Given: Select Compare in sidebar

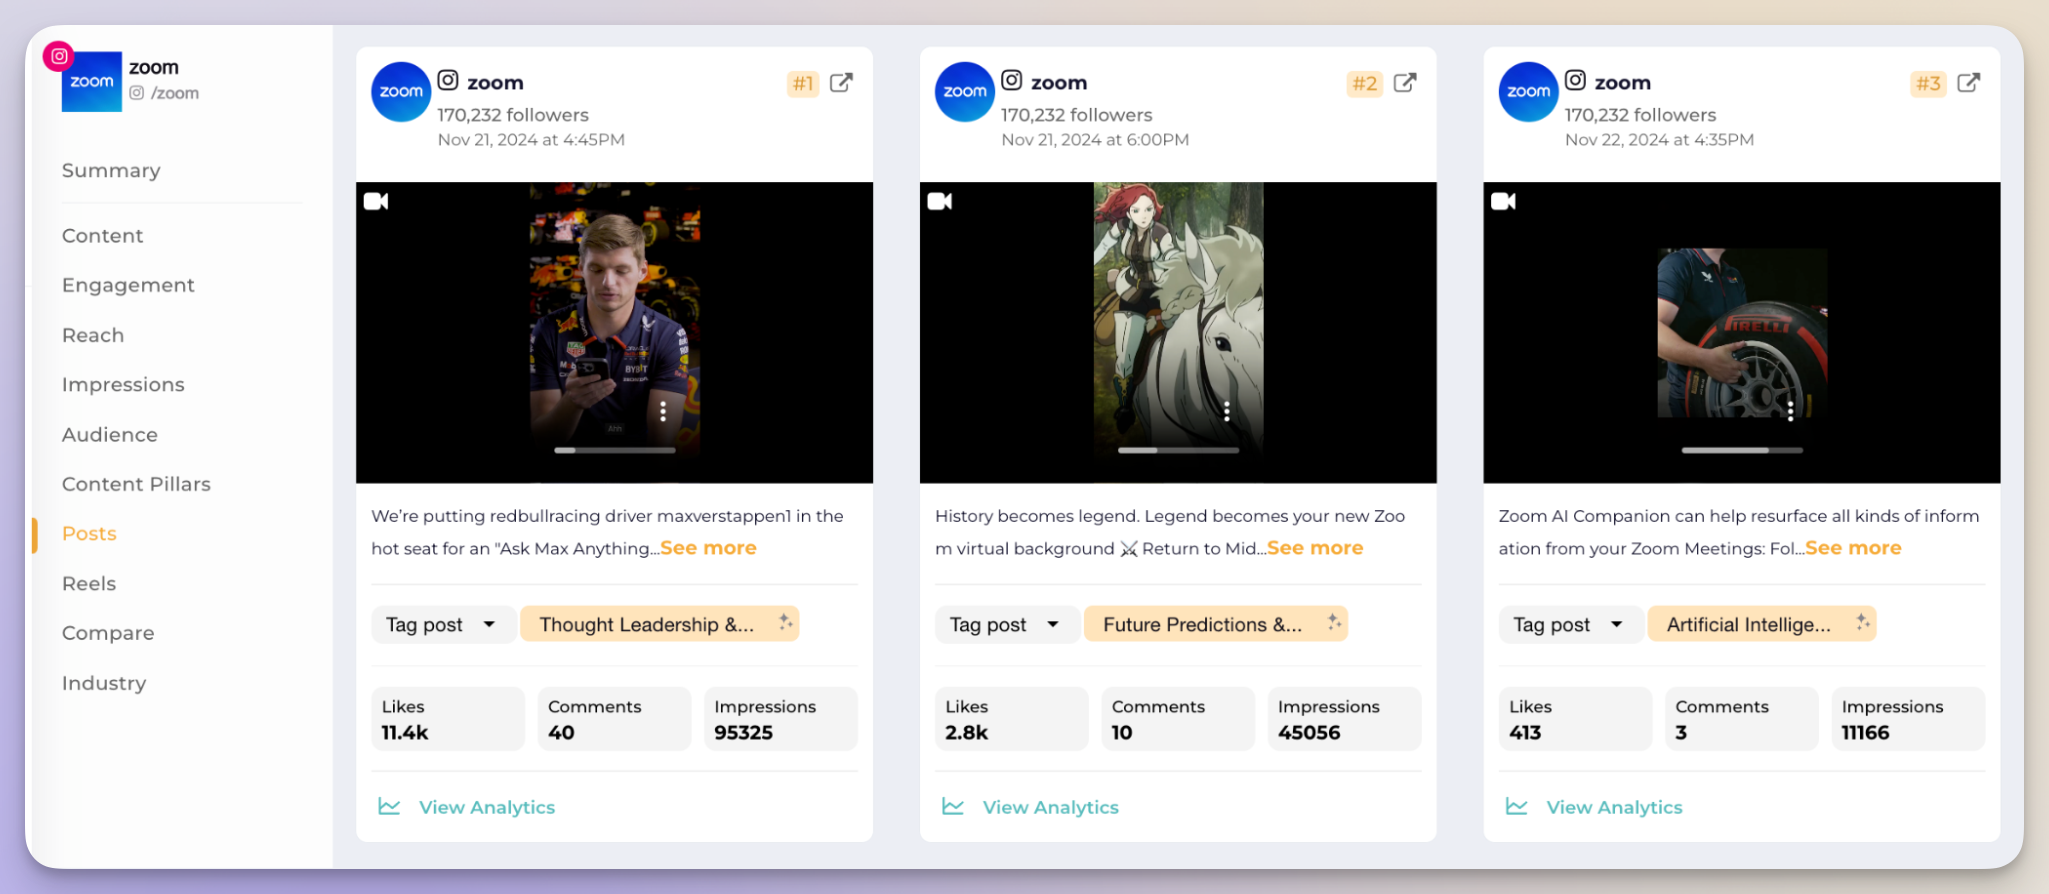Looking at the screenshot, I should tap(108, 634).
